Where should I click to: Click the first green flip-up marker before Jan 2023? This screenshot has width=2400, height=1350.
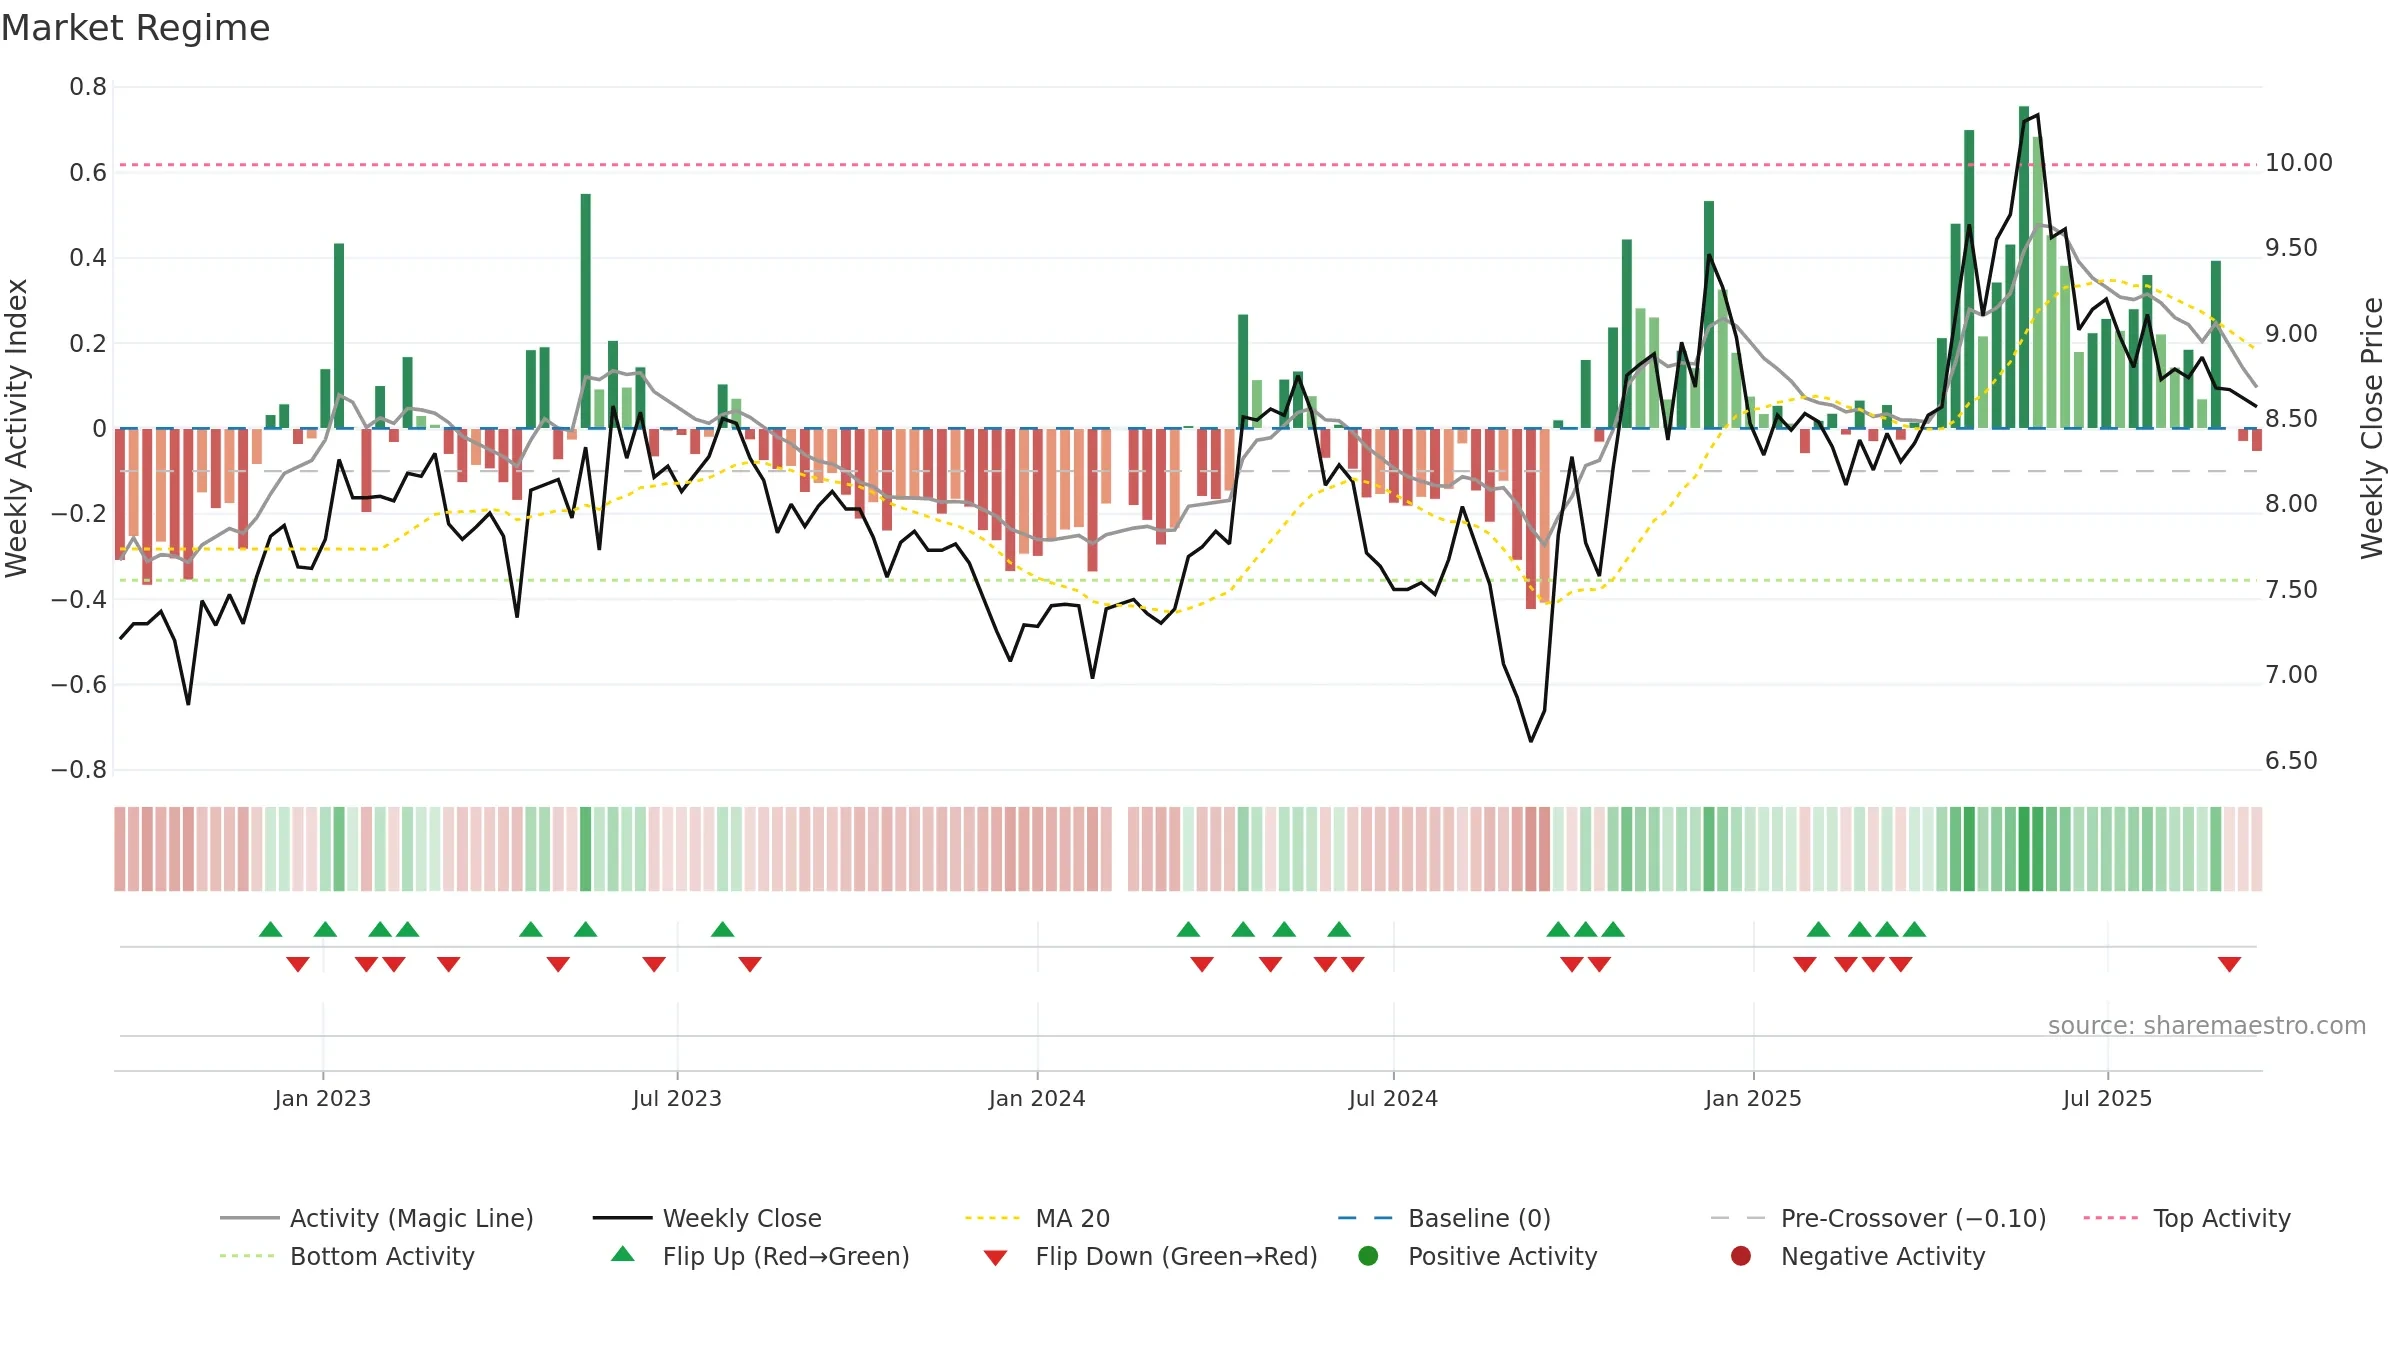270,929
